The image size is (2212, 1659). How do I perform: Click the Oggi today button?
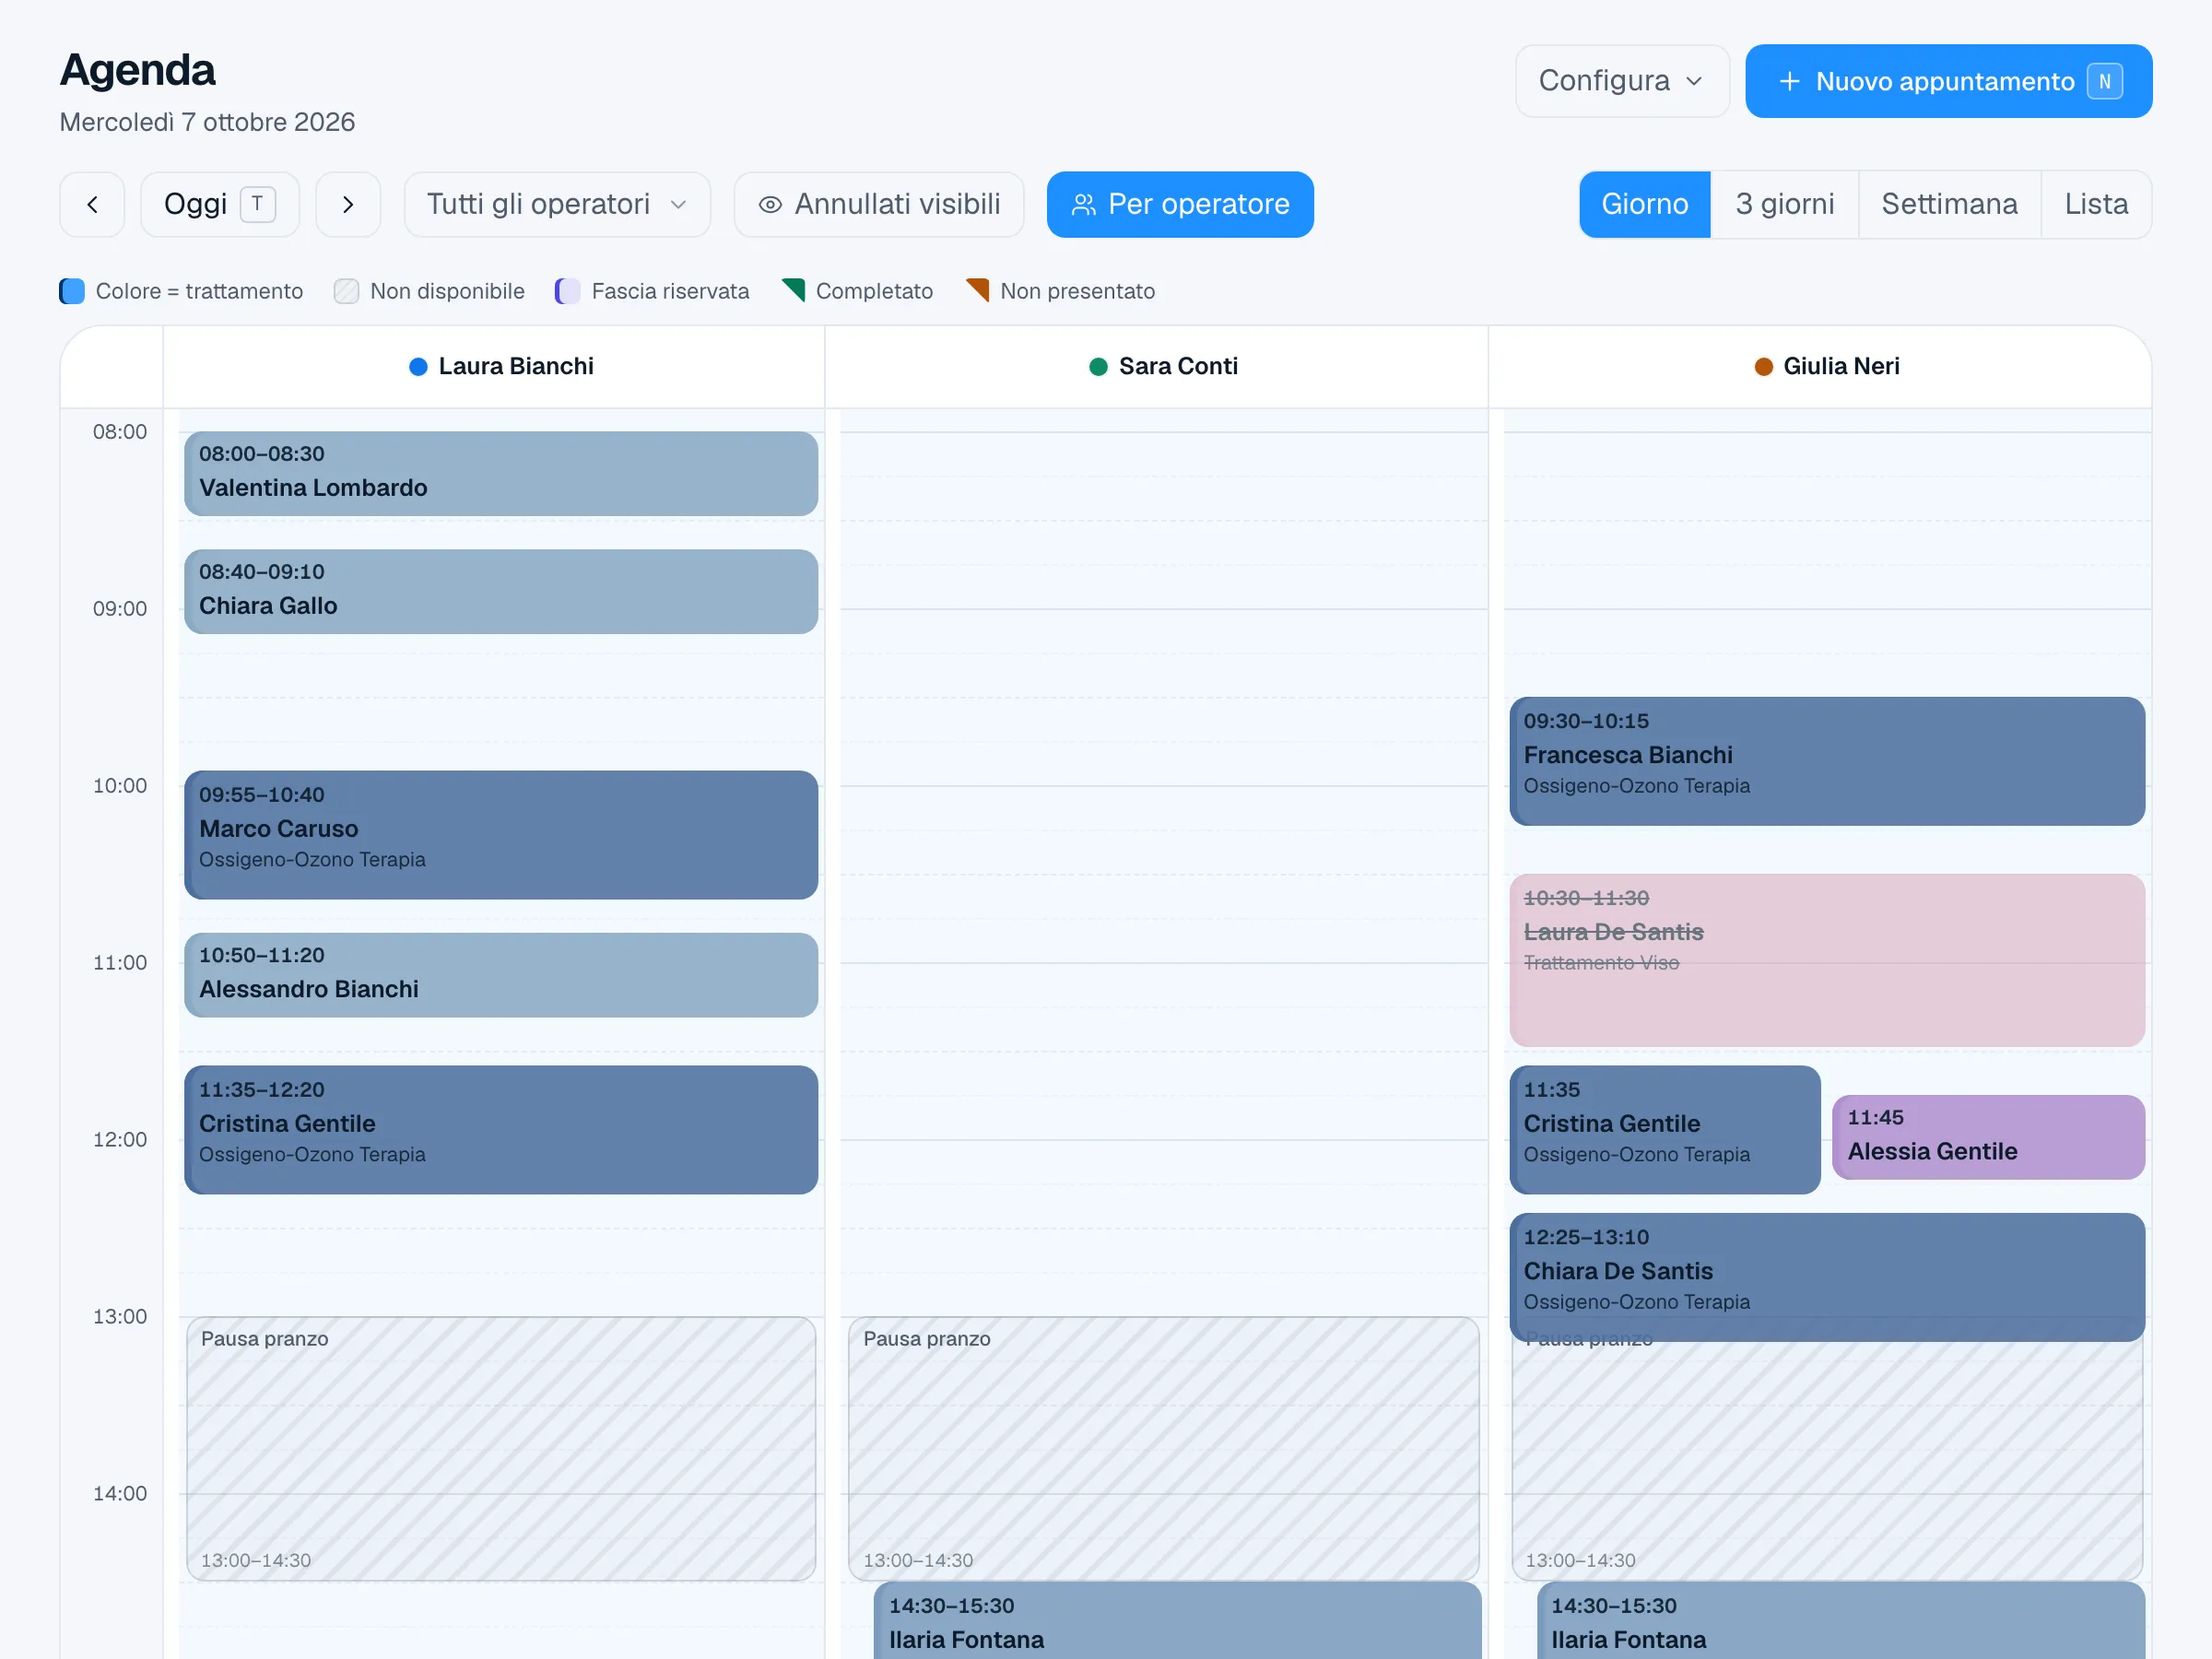pyautogui.click(x=220, y=204)
